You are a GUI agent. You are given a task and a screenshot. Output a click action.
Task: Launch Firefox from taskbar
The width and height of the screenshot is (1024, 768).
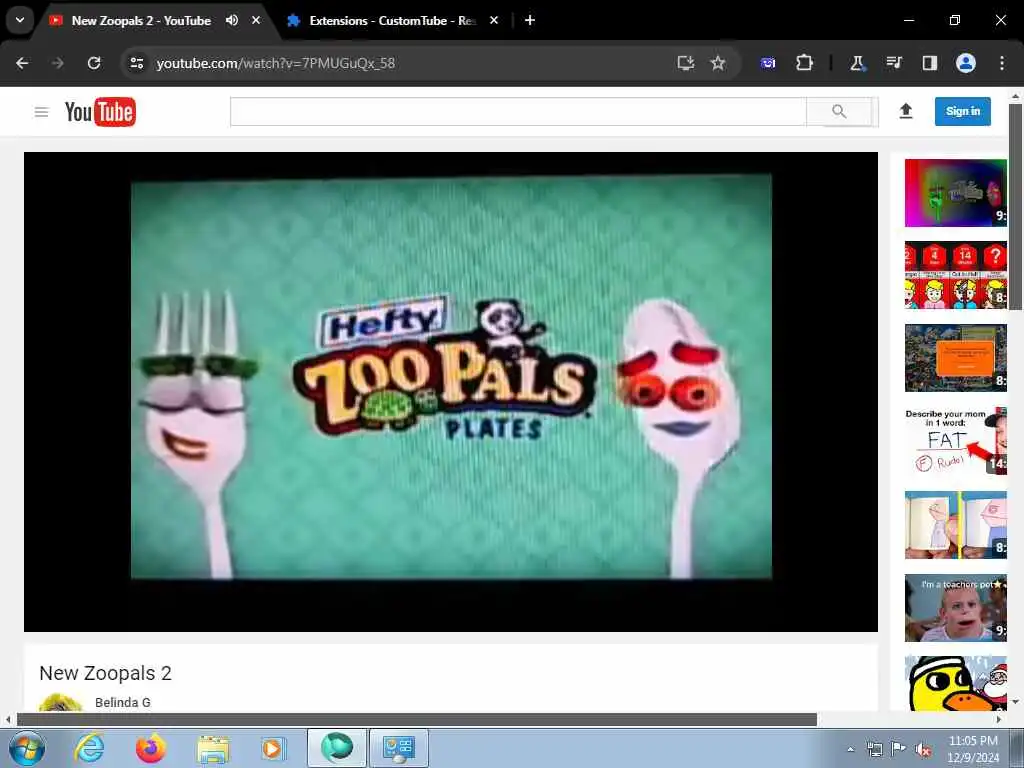coord(150,748)
